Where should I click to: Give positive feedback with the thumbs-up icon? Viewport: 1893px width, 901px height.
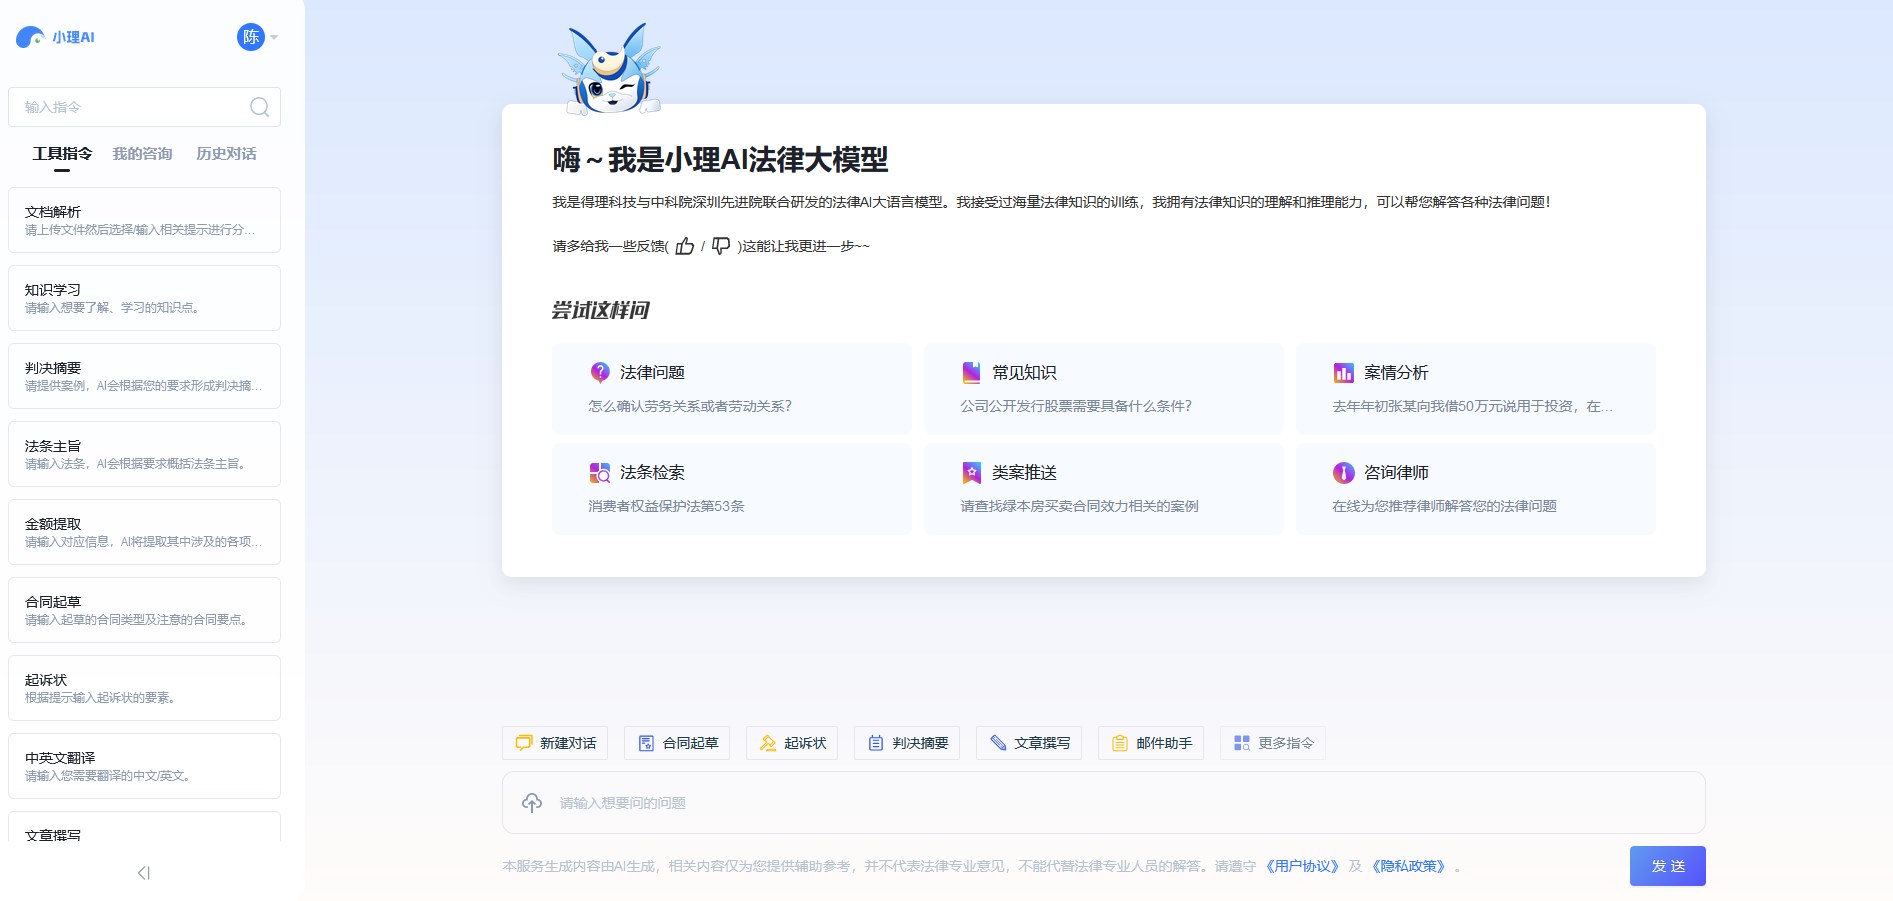click(x=684, y=246)
